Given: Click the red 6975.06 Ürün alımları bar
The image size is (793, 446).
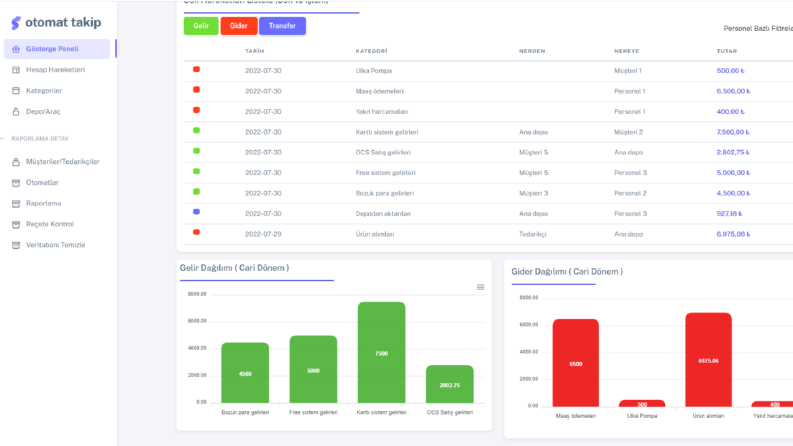Looking at the screenshot, I should click(709, 360).
